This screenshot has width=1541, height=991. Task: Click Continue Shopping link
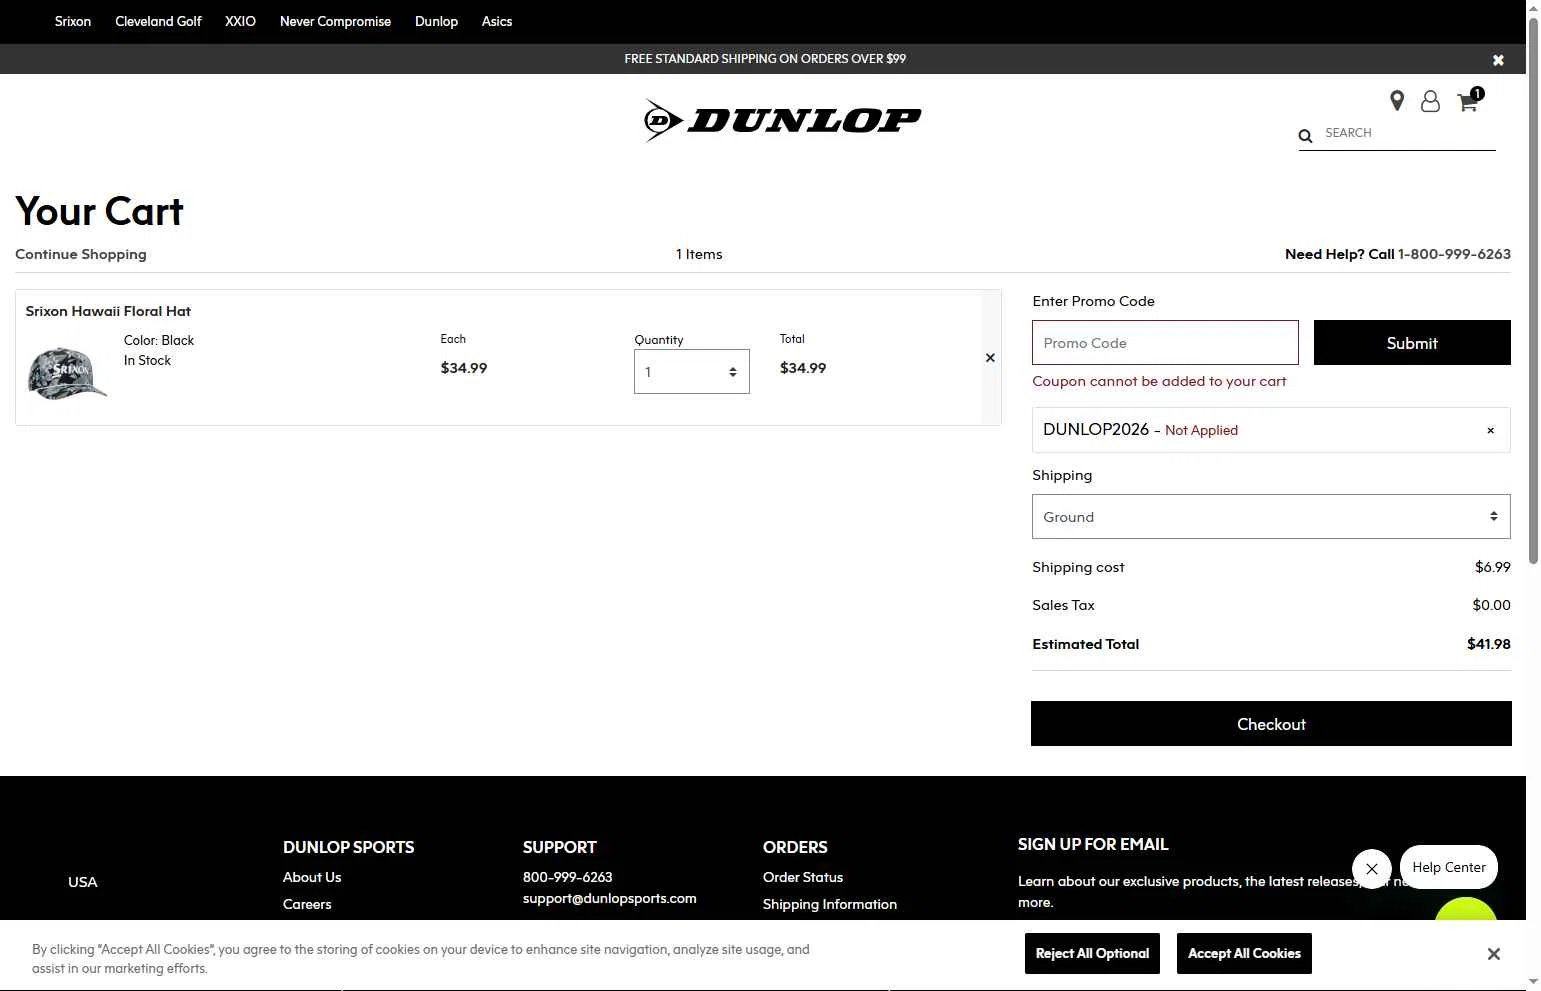pyautogui.click(x=81, y=254)
